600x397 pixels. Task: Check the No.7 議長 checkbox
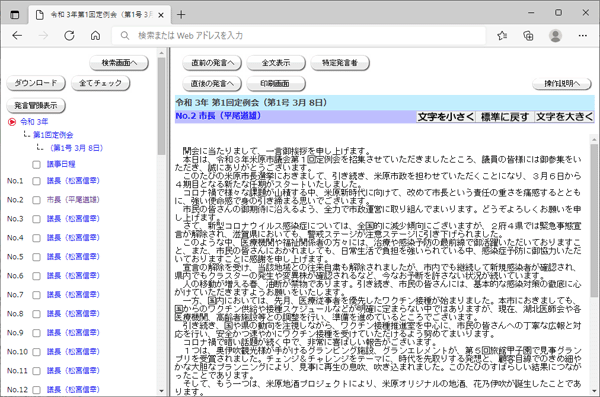[36, 295]
